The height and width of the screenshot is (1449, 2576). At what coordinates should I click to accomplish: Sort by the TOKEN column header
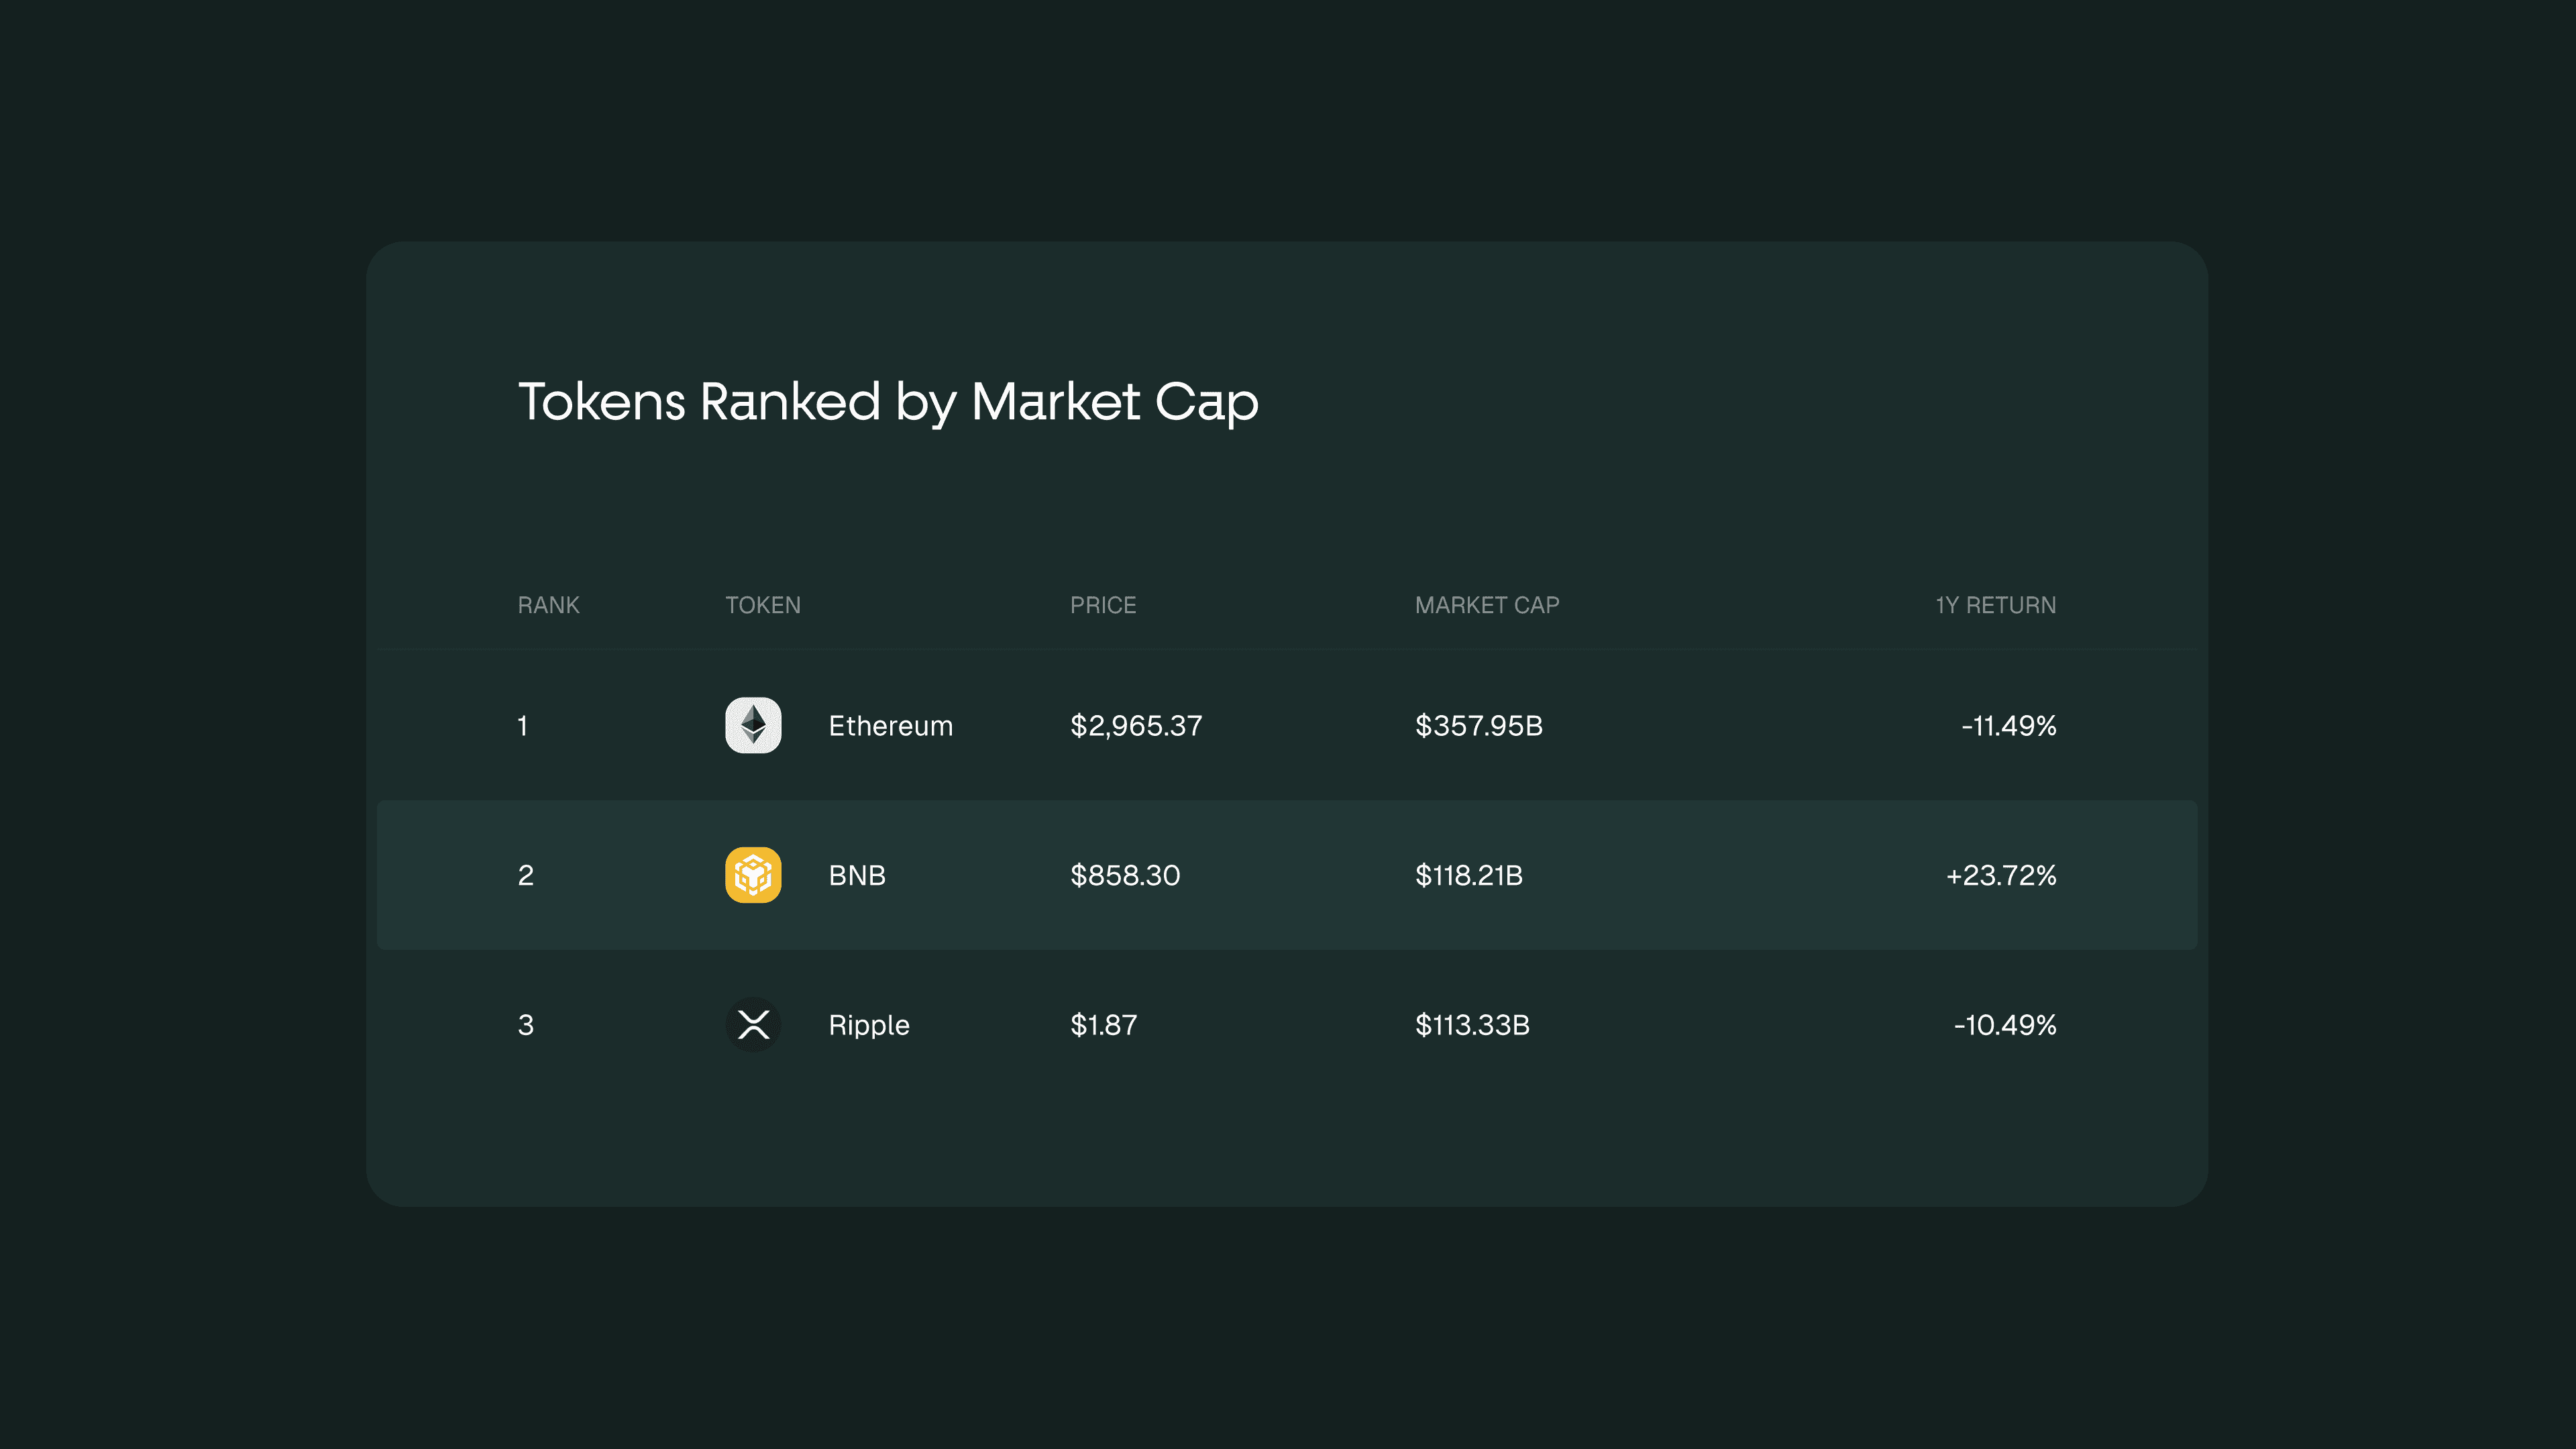point(763,605)
